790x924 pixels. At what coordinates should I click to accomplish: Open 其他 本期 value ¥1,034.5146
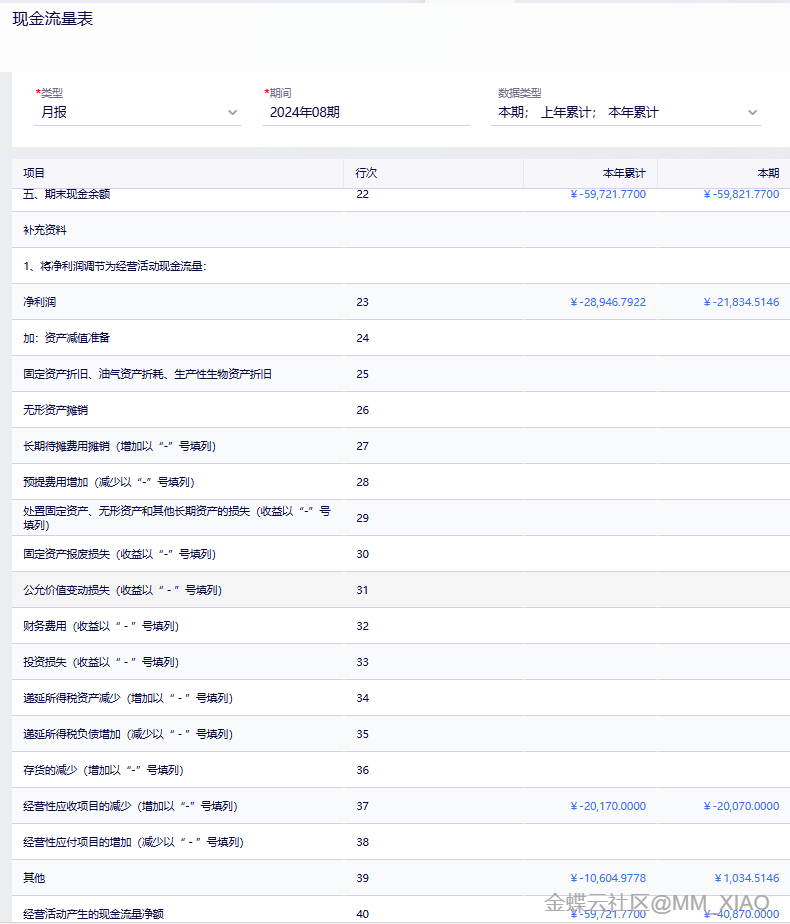click(746, 877)
